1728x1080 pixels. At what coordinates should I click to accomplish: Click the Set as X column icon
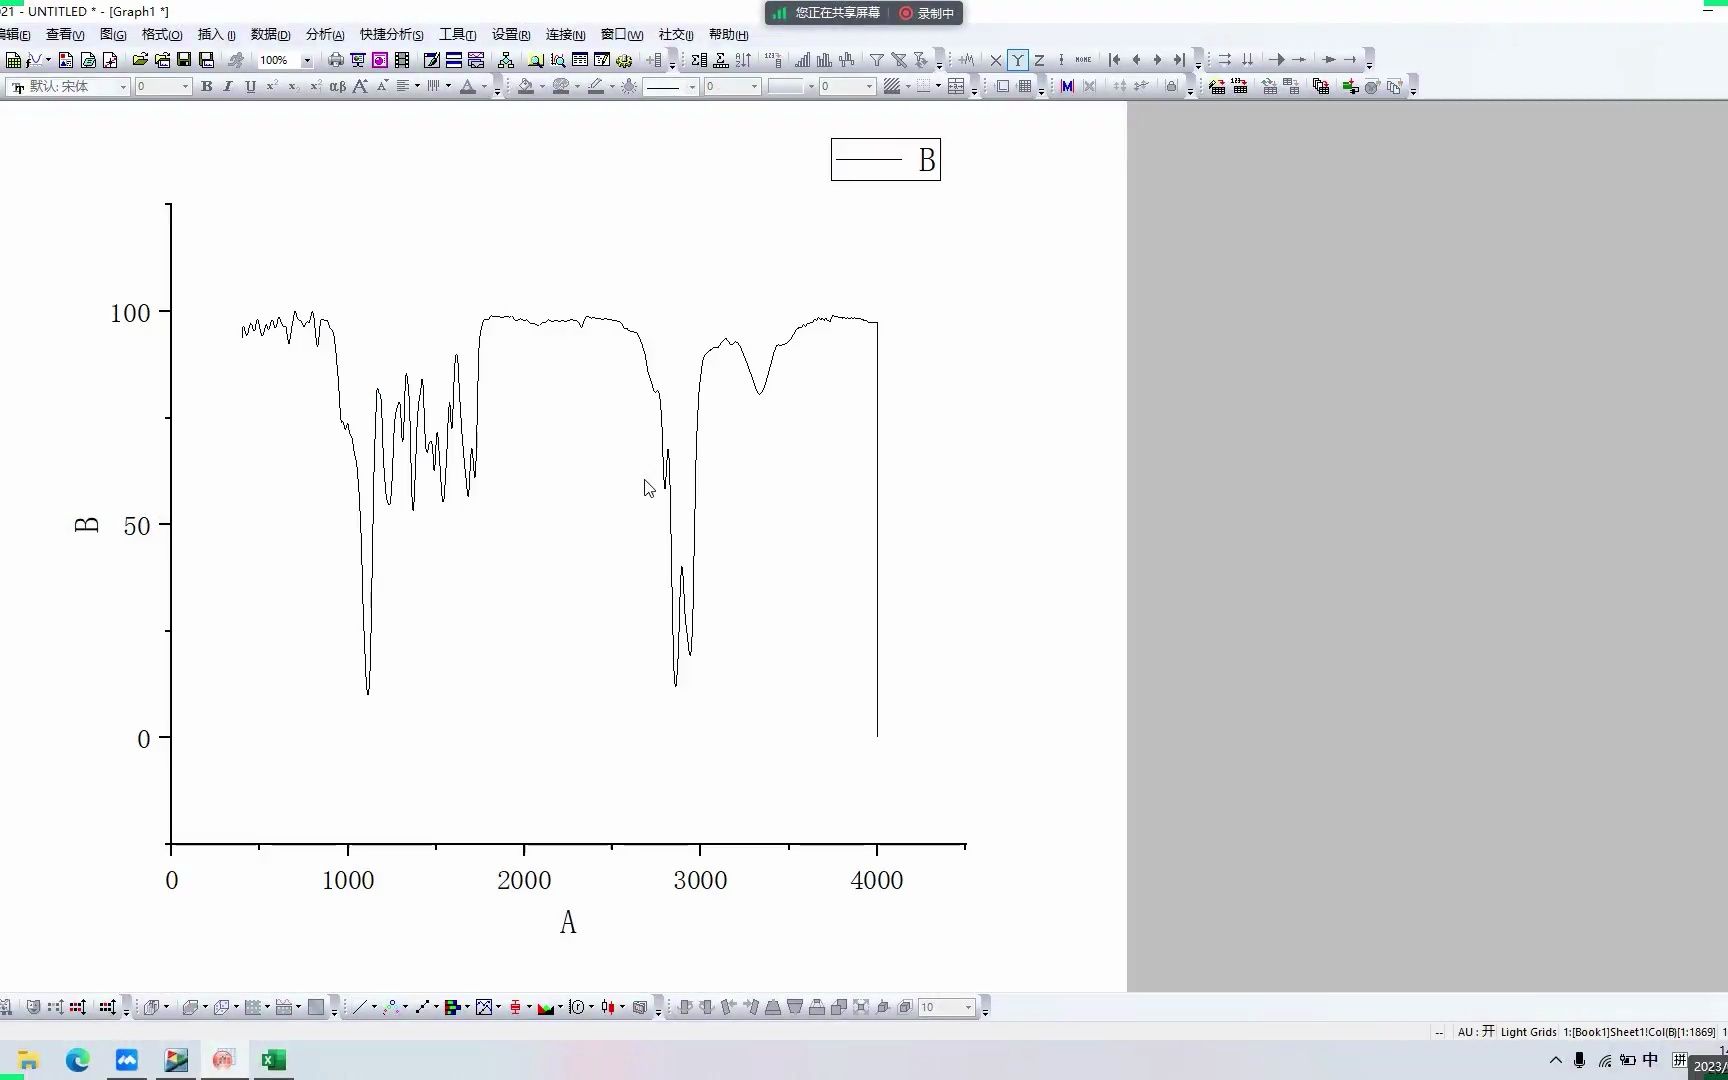click(996, 60)
